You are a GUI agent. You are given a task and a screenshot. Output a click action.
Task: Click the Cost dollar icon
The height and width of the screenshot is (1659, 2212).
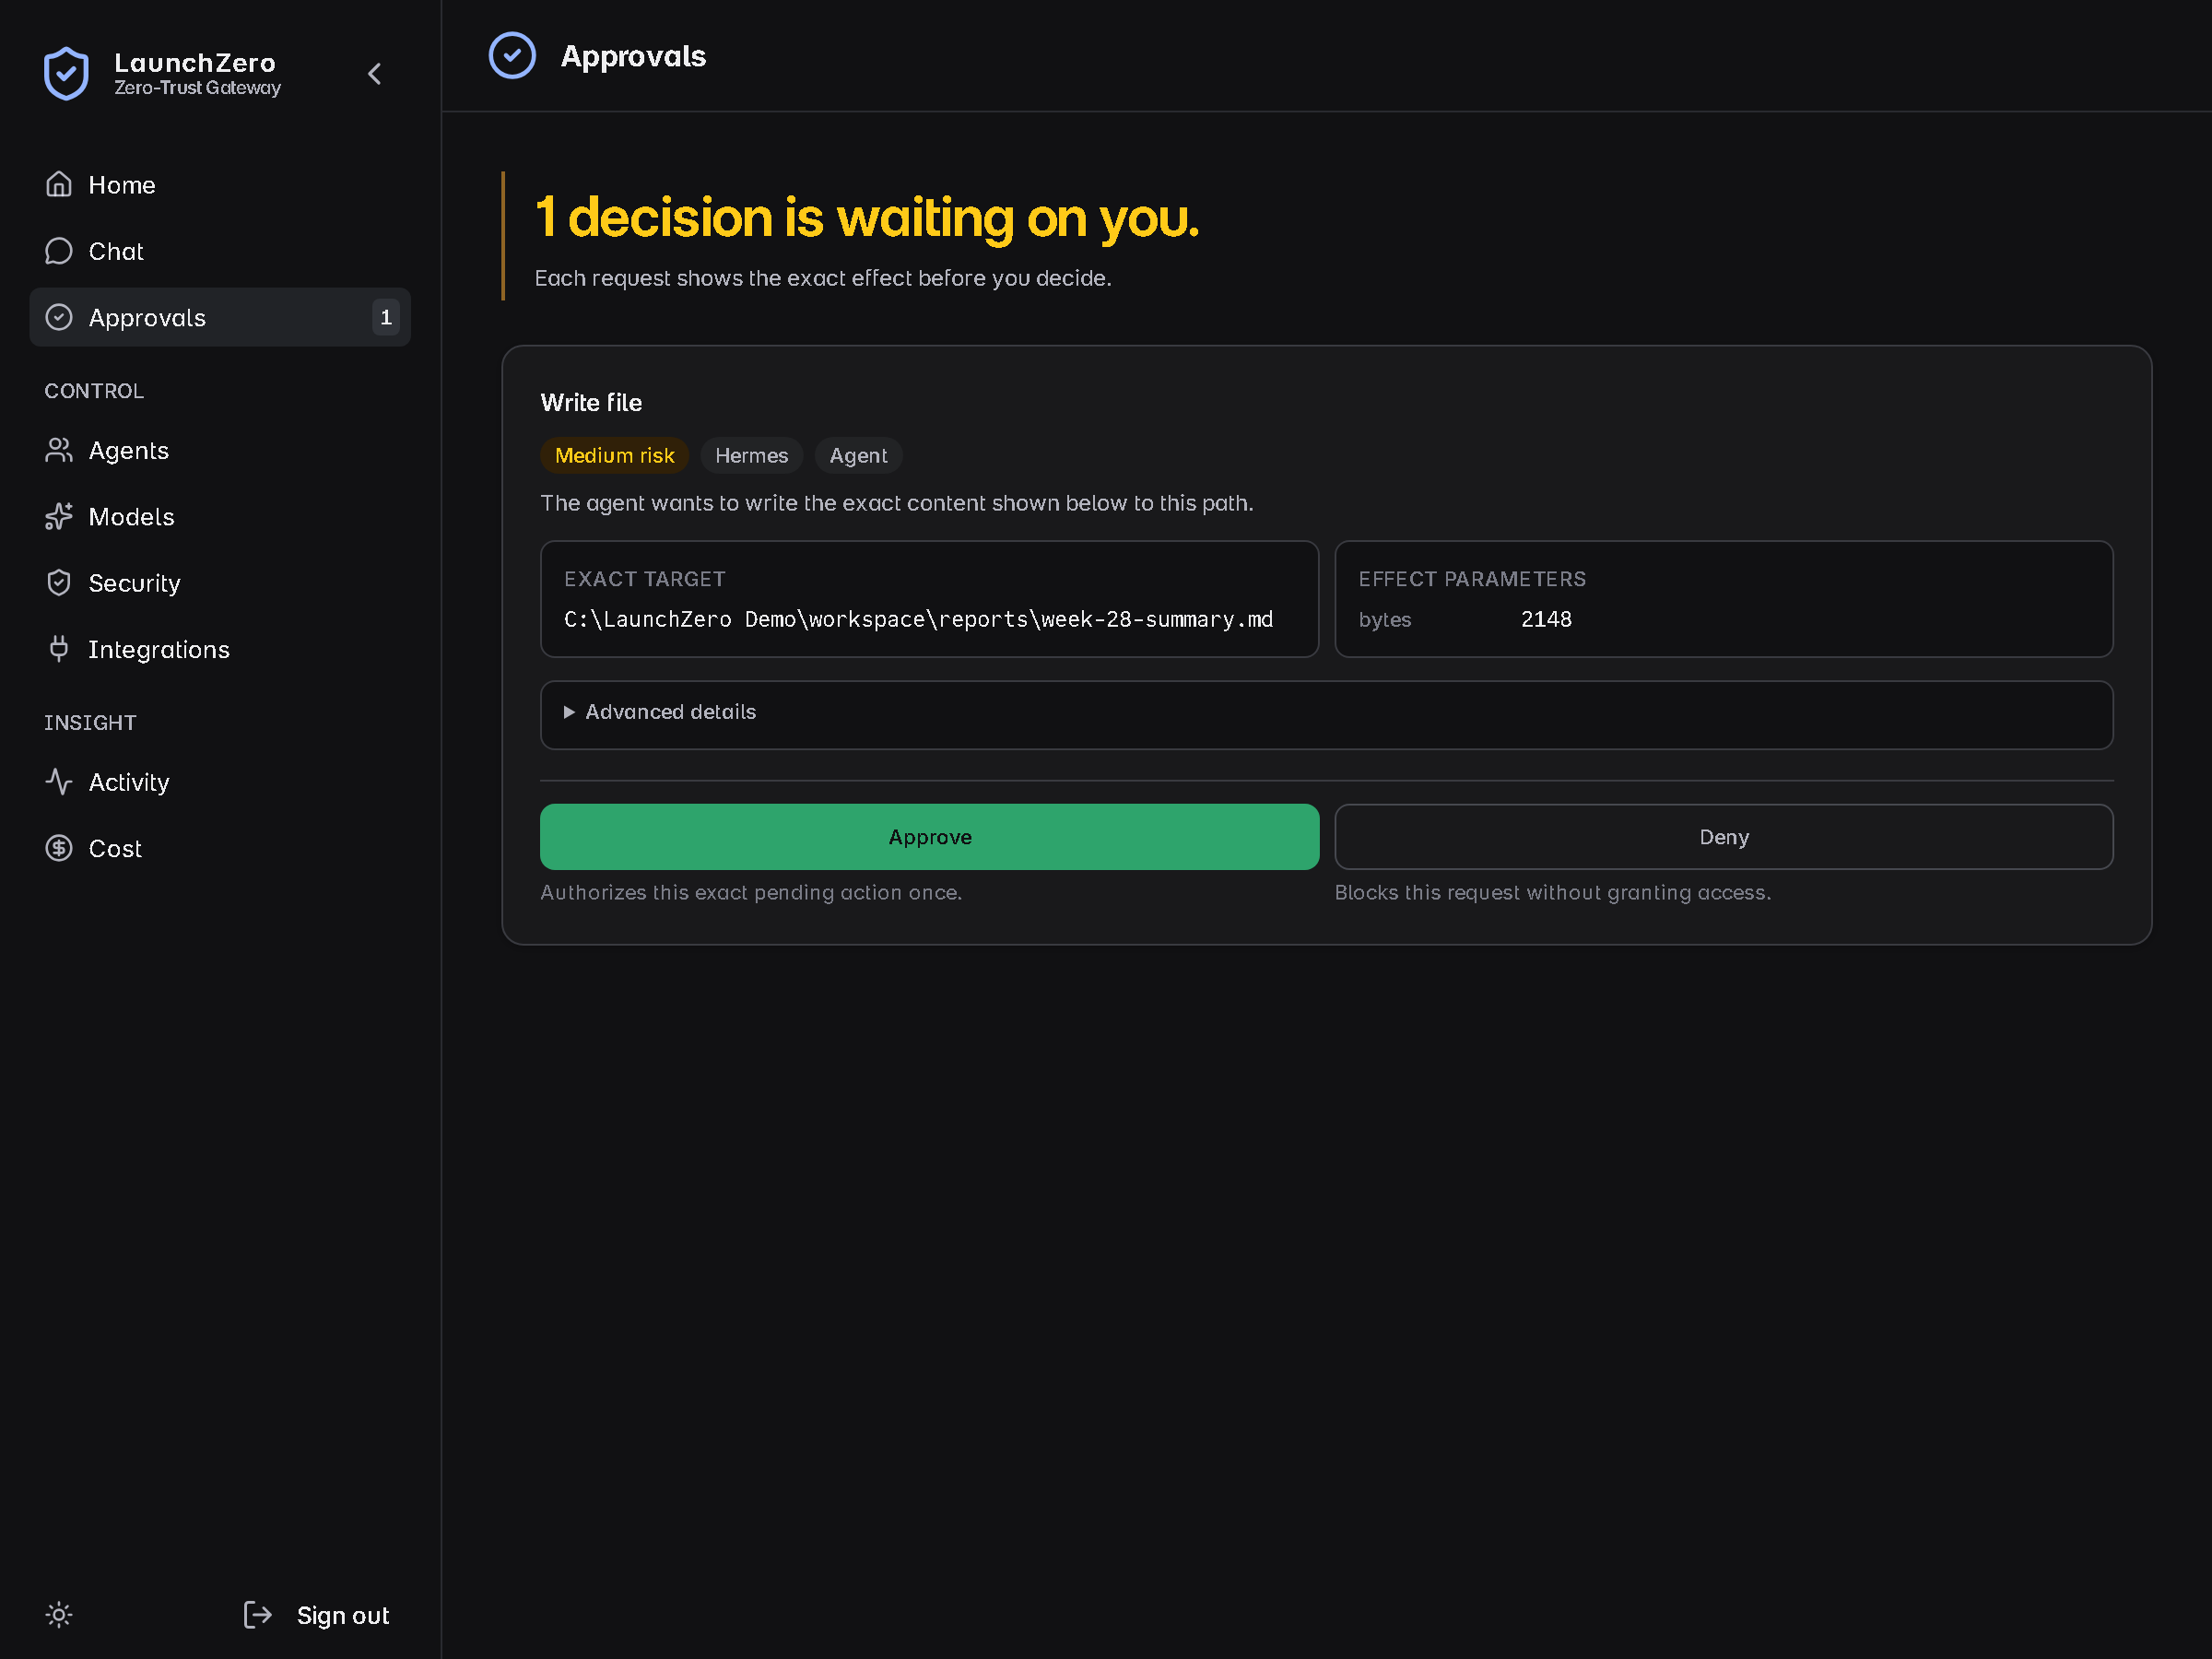coord(59,848)
